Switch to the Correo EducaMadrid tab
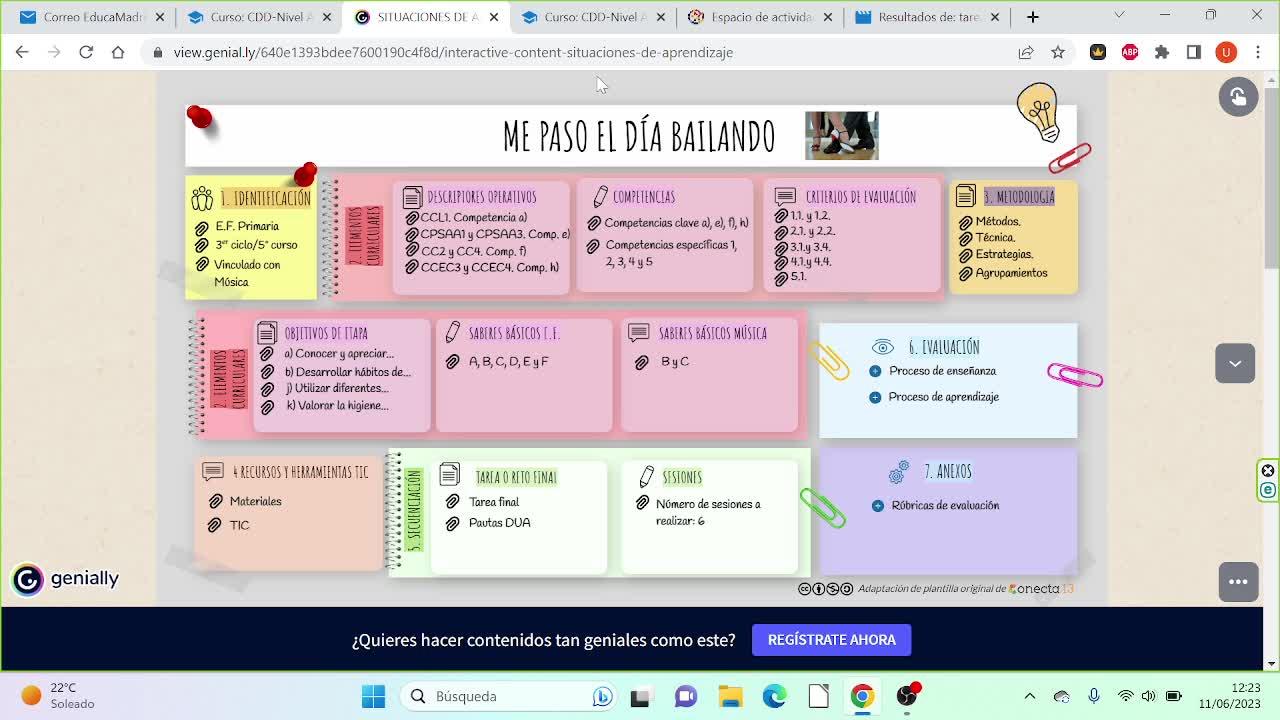 91,17
